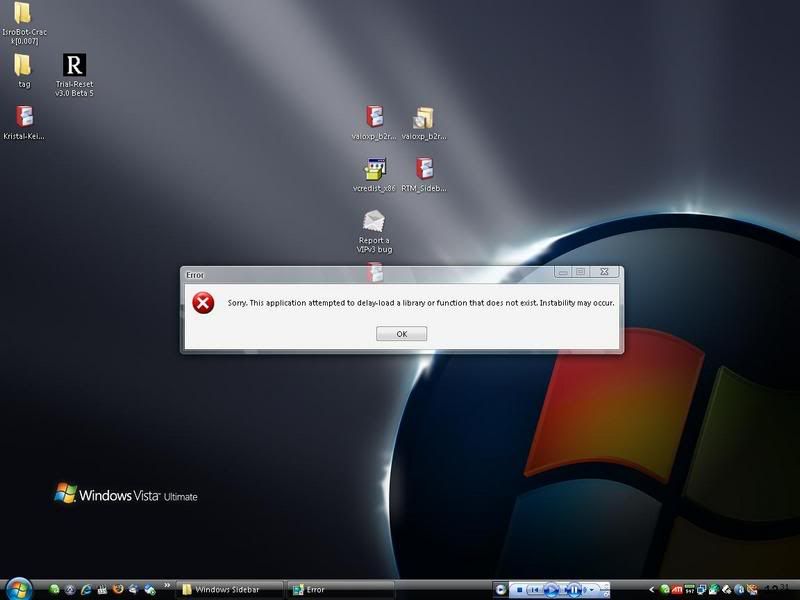Open the Kristal-Kei... archive on desktop

(x=24, y=117)
